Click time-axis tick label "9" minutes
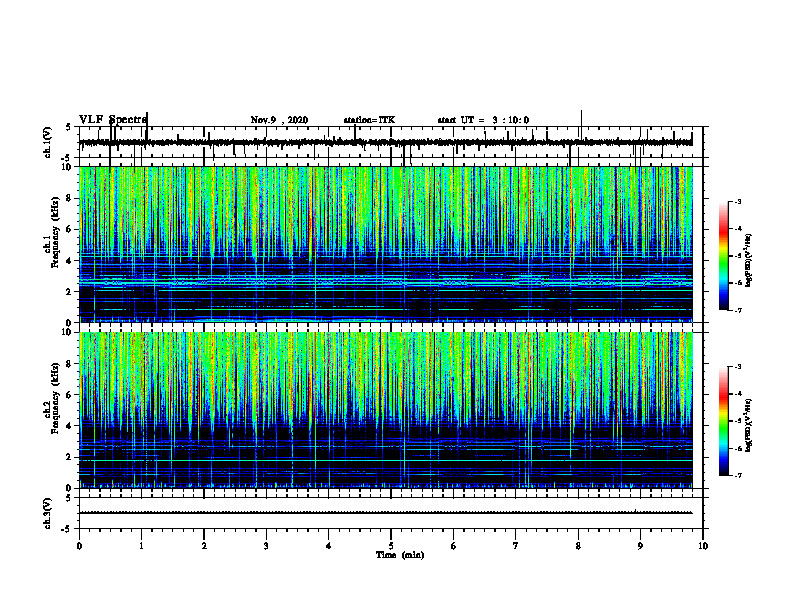Viewport: 792px width, 612px height. 640,546
